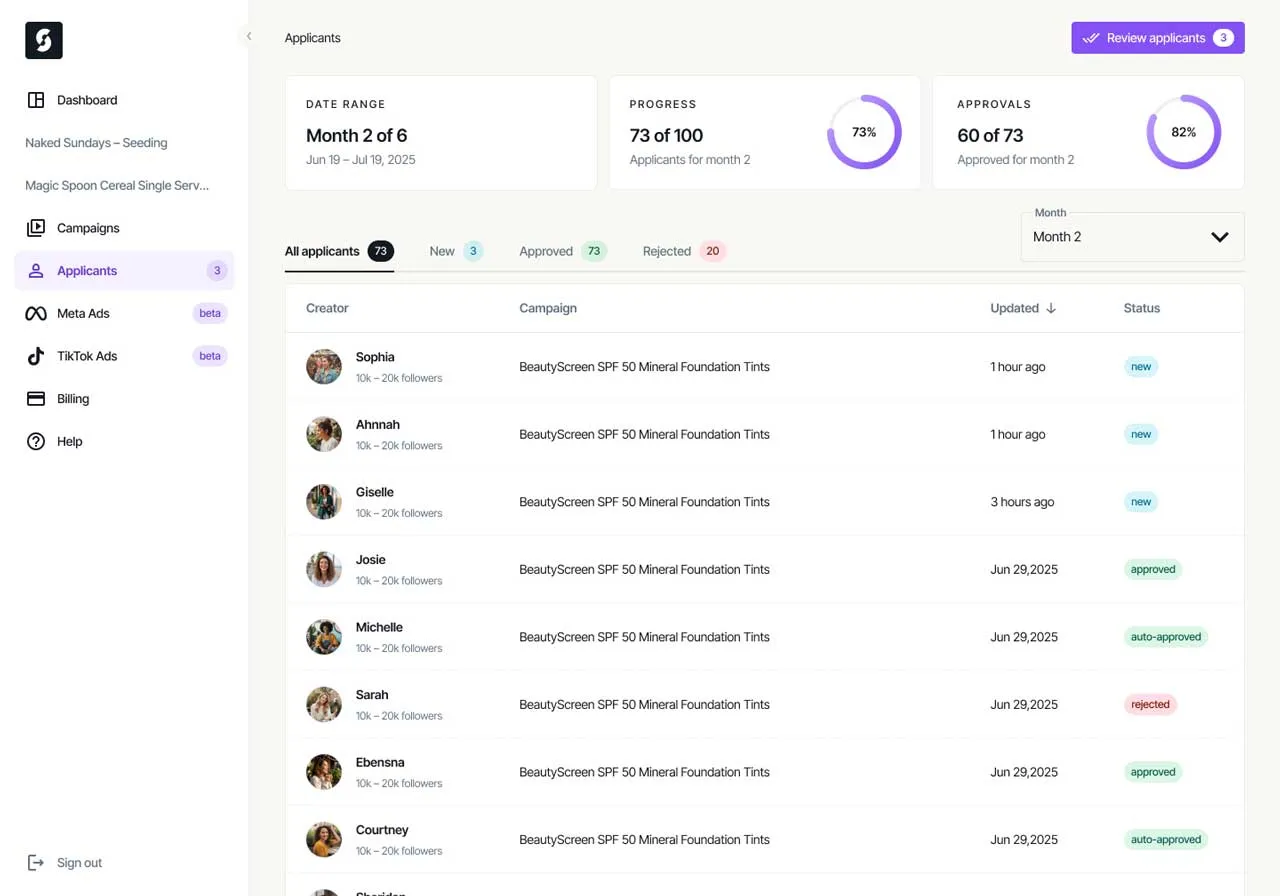Click the 82% approvals progress ring
The height and width of the screenshot is (896, 1280).
(x=1184, y=131)
